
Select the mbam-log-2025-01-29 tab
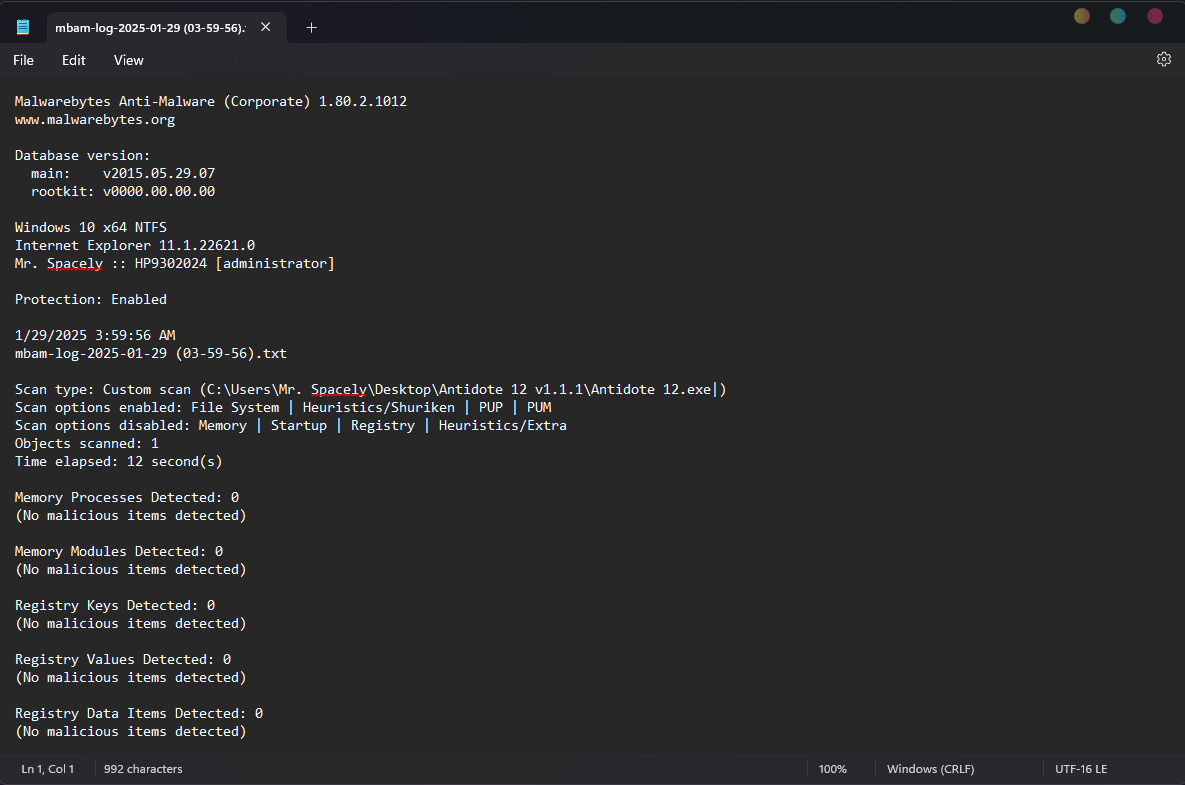pyautogui.click(x=148, y=27)
